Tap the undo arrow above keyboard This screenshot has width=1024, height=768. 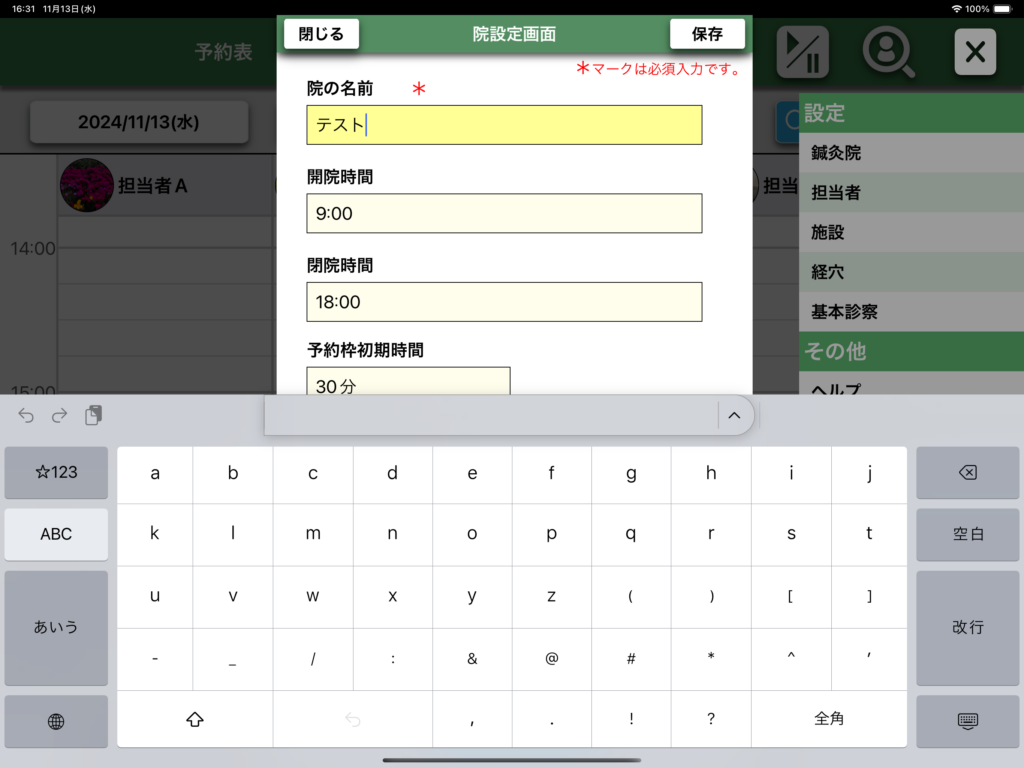(x=26, y=416)
